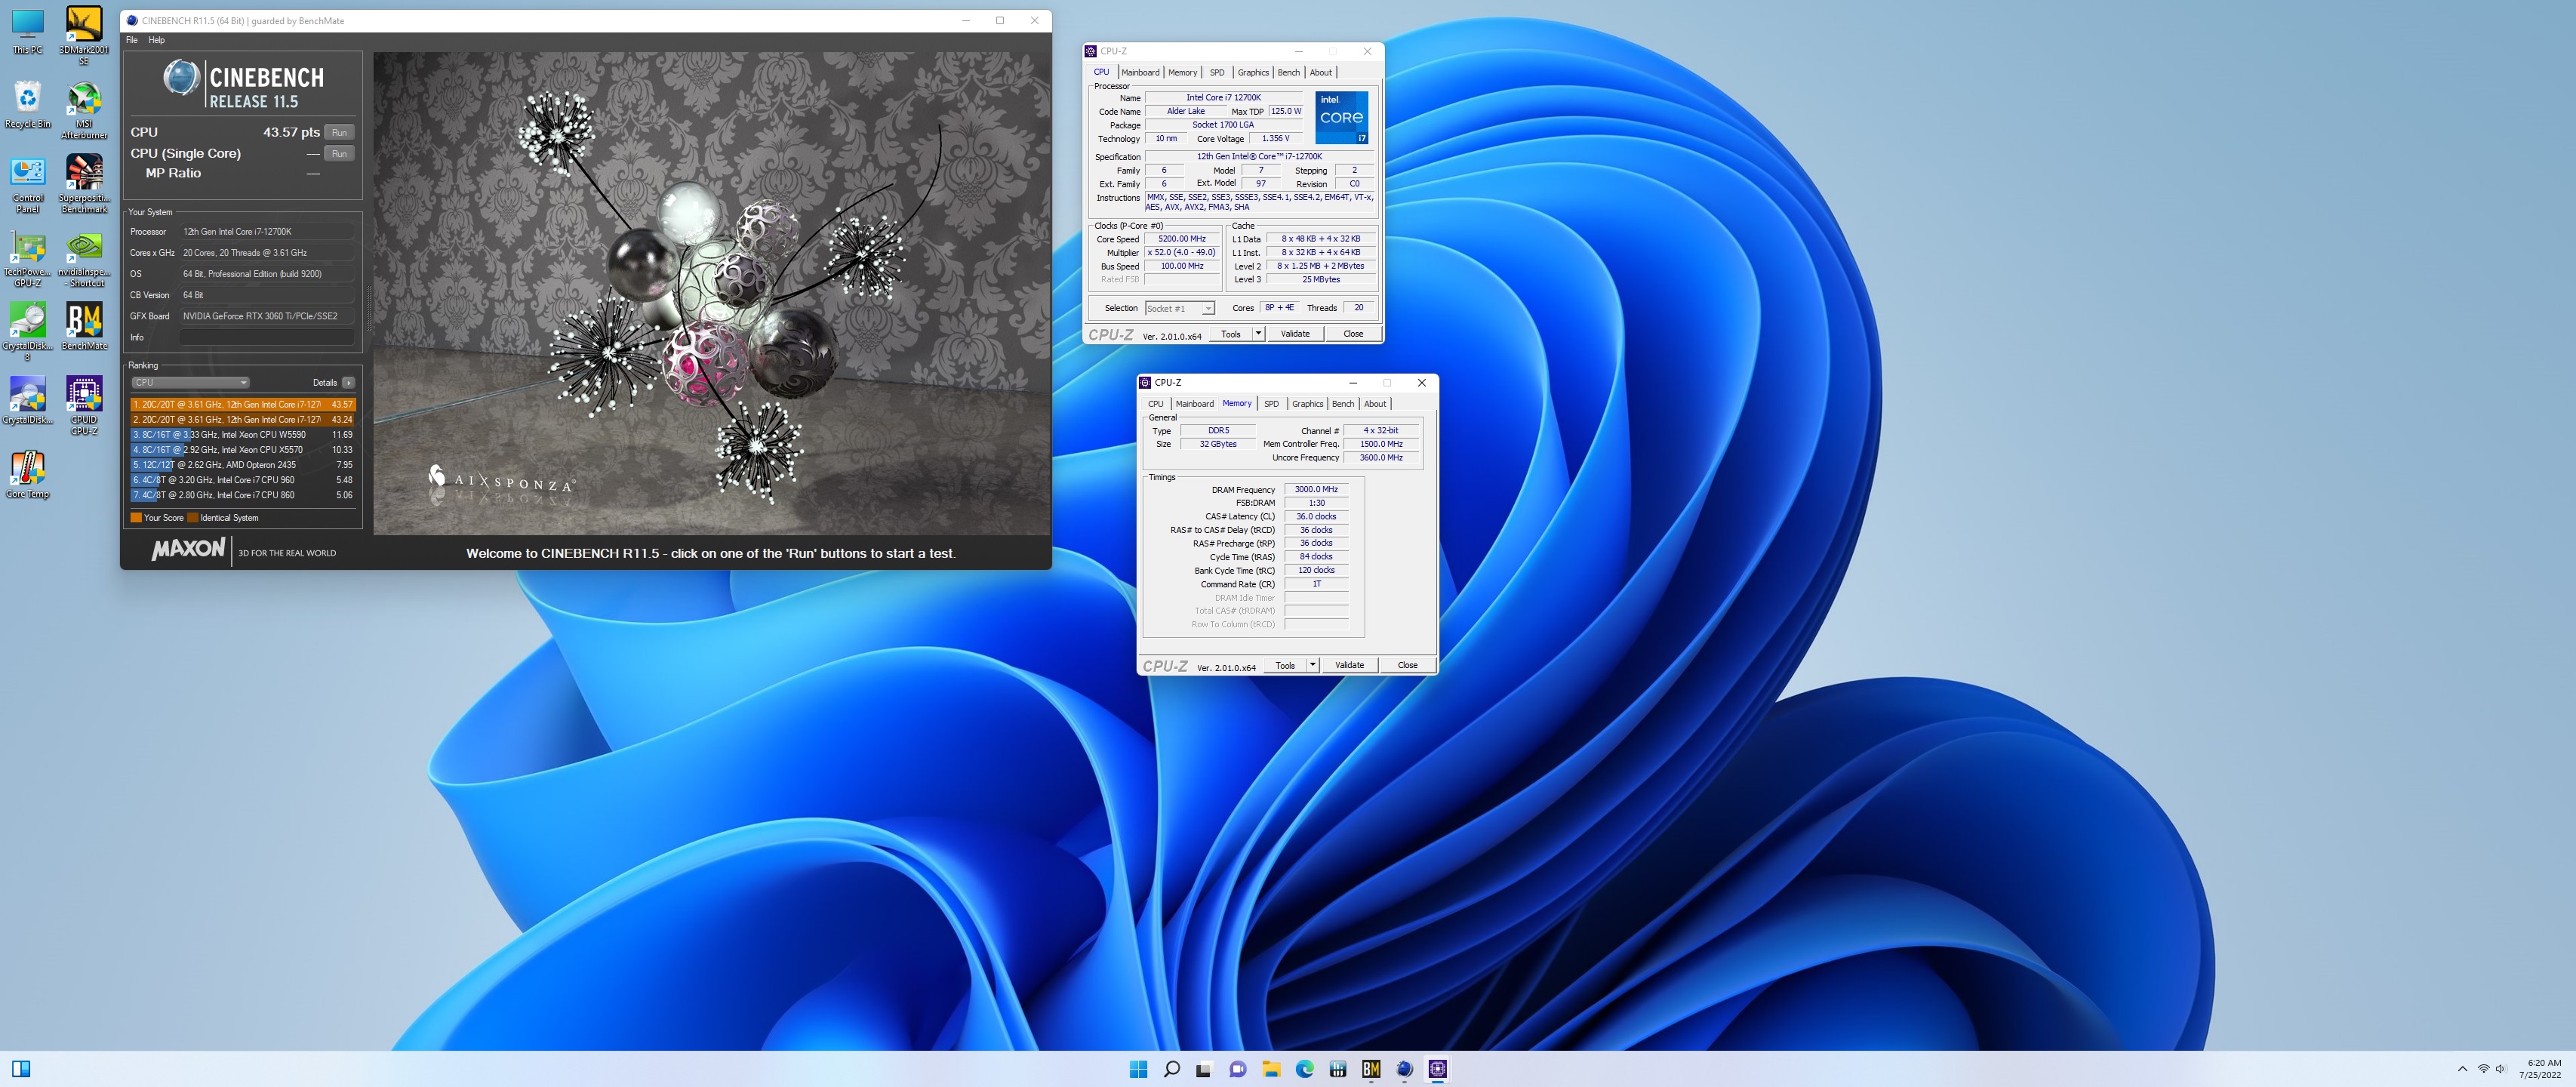Switch to Bench tab in CPU-Z processor window
Image resolution: width=2576 pixels, height=1087 pixels.
(x=1289, y=72)
